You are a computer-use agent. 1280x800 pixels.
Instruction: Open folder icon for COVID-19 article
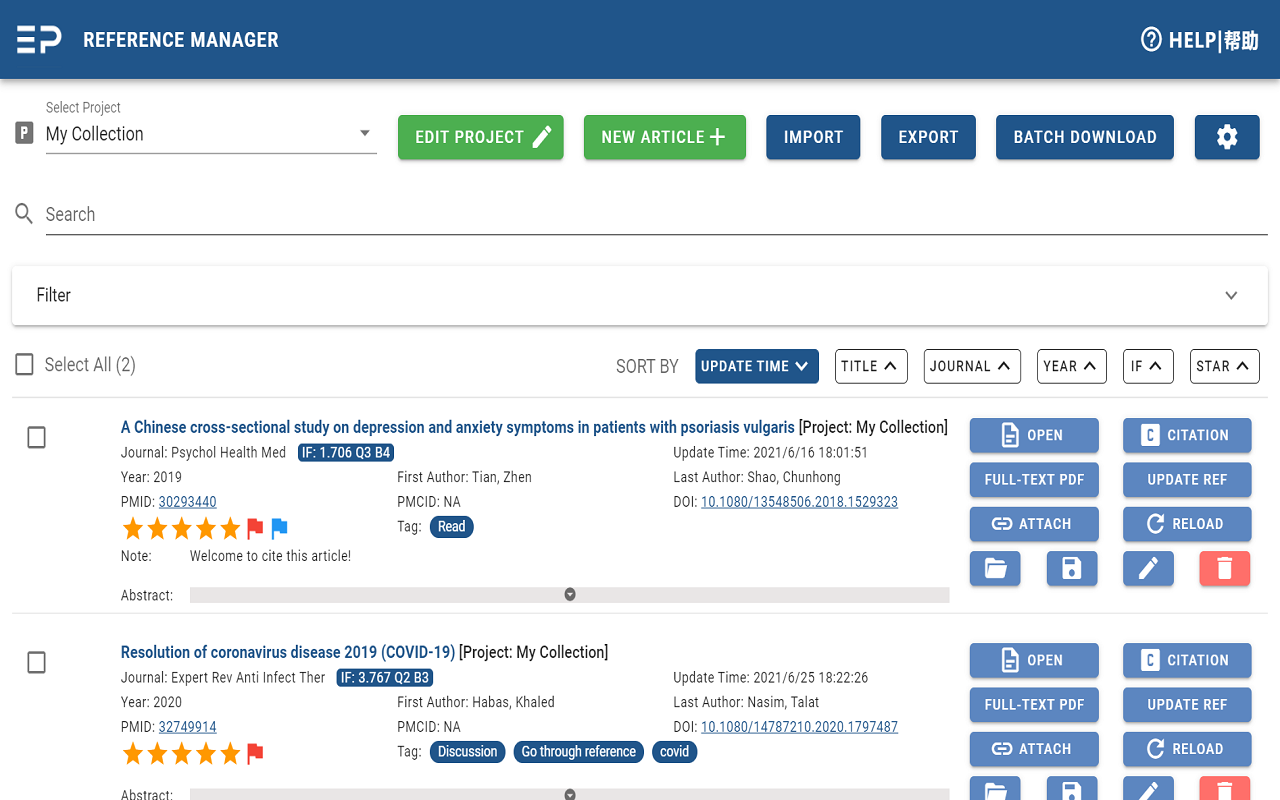click(x=995, y=788)
